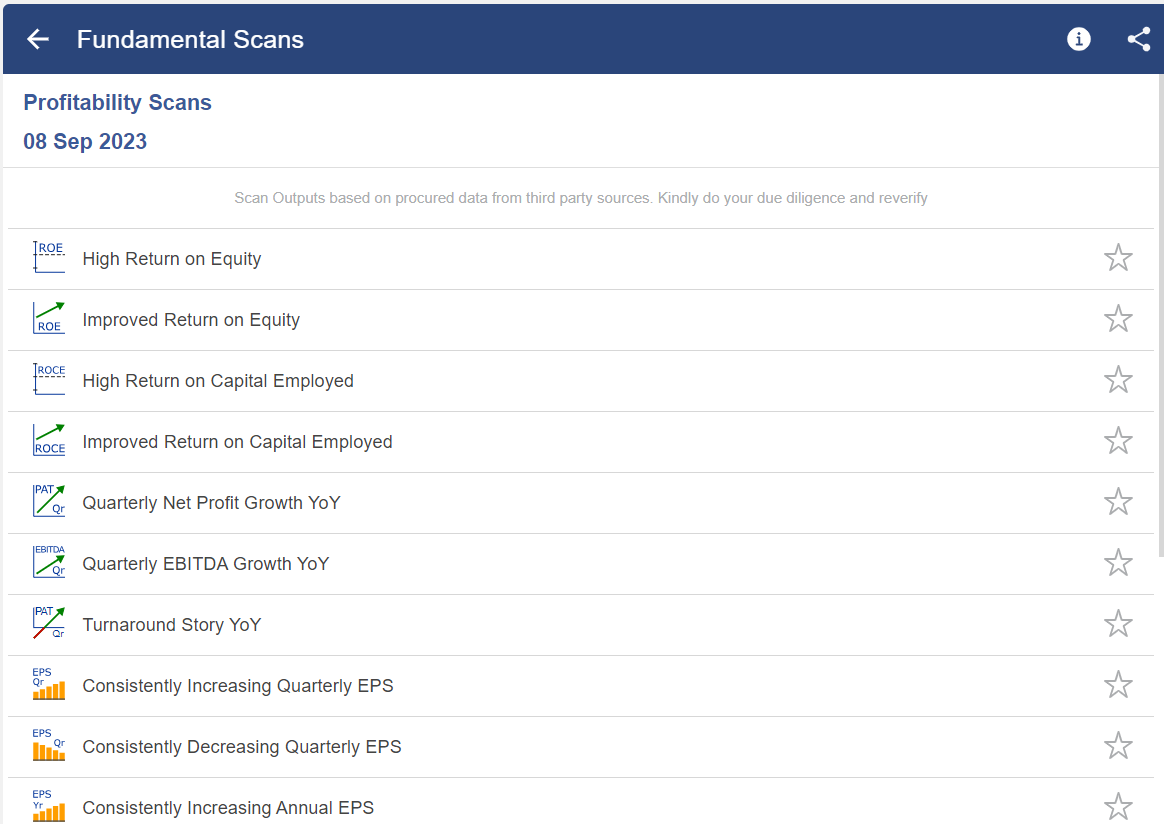The width and height of the screenshot is (1164, 824).
Task: Click the ROCE arrow icon for Improved Return on Capital Employed
Action: pyautogui.click(x=49, y=440)
